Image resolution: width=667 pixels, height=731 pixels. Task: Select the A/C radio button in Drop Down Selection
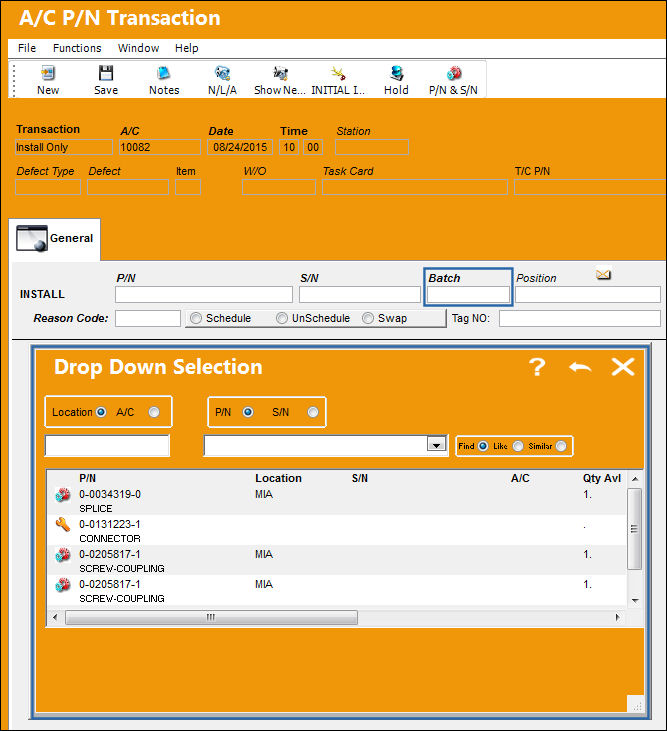154,412
